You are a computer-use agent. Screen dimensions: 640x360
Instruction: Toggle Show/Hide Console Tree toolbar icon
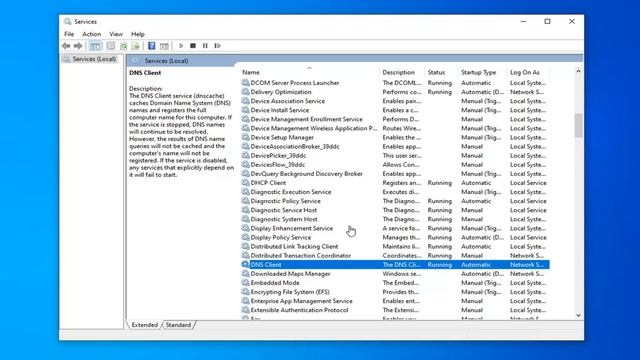(96, 46)
